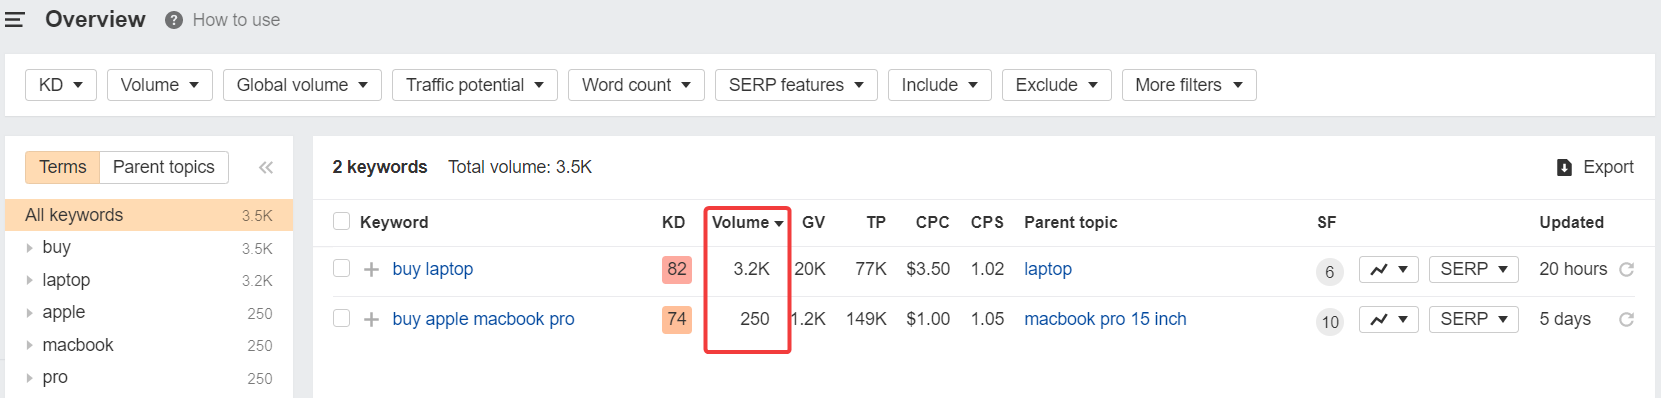Open the hamburger menu beside Overview
1661x398 pixels.
click(x=14, y=20)
